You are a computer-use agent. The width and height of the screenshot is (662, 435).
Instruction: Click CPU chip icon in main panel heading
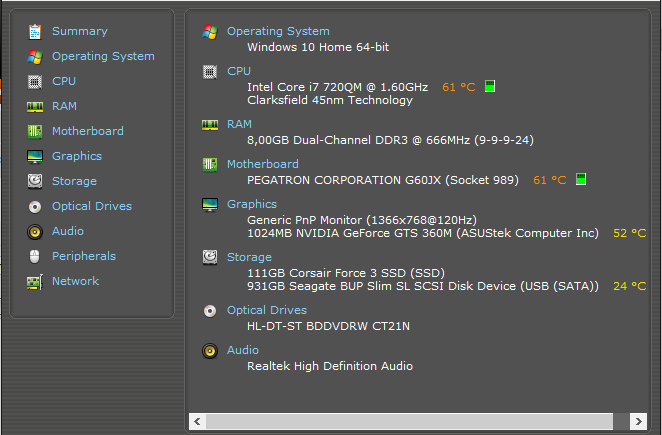pos(210,72)
